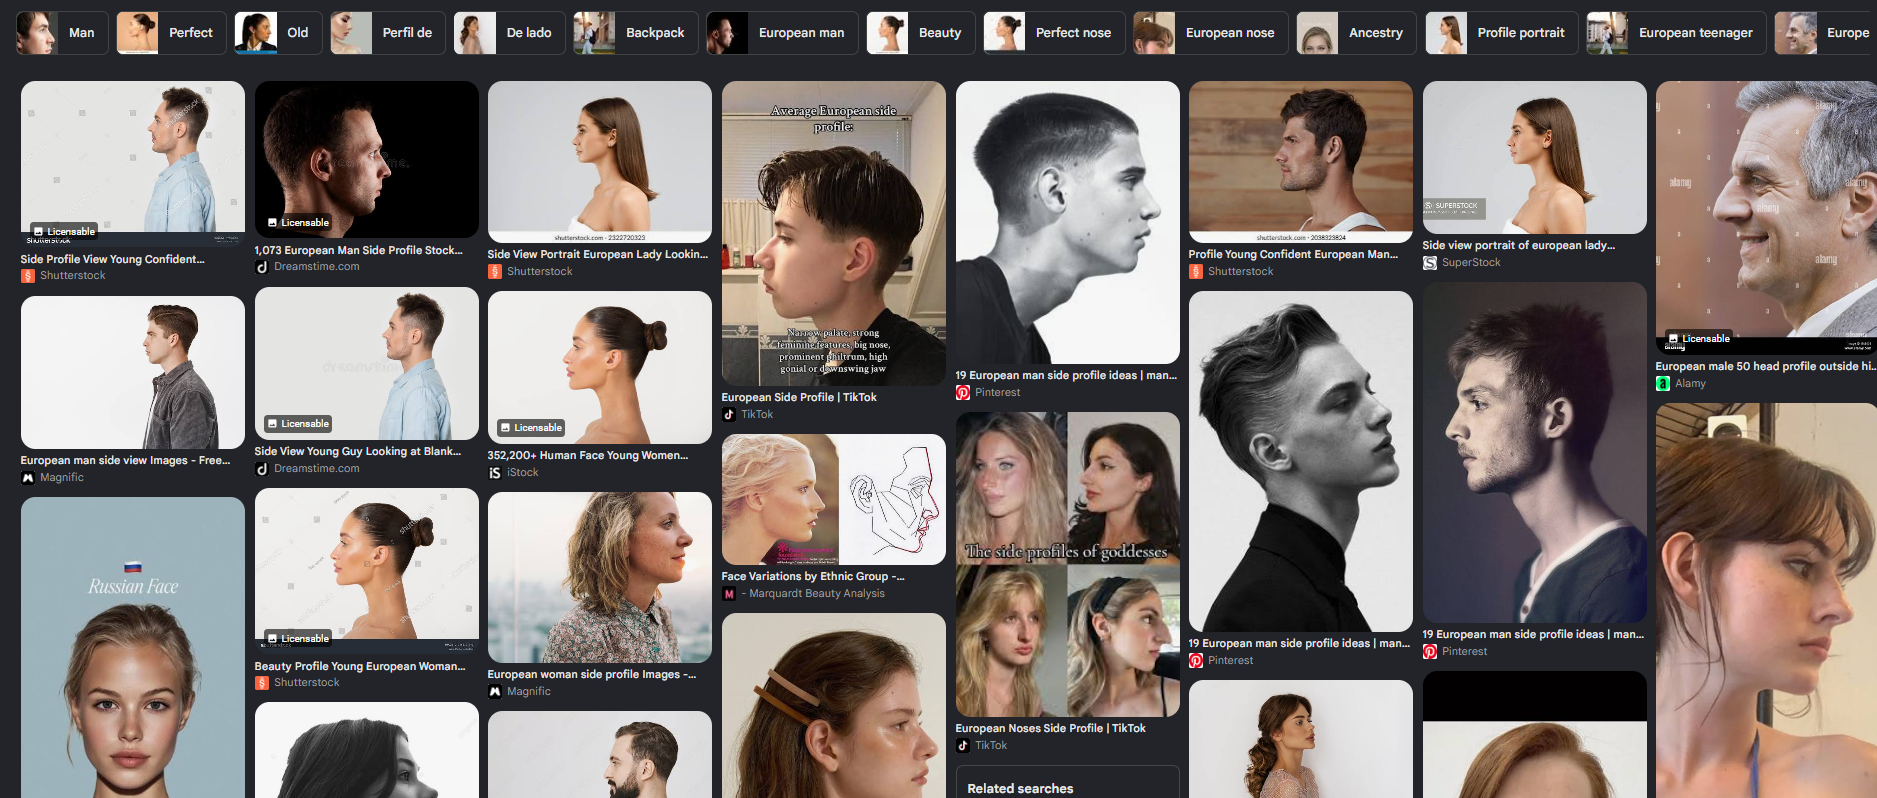This screenshot has width=1877, height=798.
Task: Click the Alamy icon under European male 50
Action: coord(1663,384)
